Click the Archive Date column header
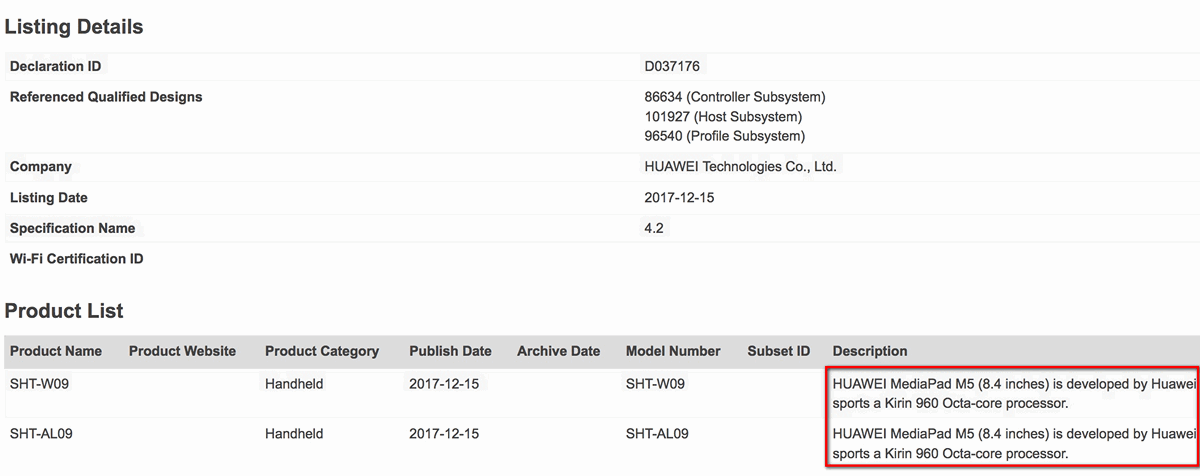The image size is (1200, 476). pyautogui.click(x=559, y=351)
